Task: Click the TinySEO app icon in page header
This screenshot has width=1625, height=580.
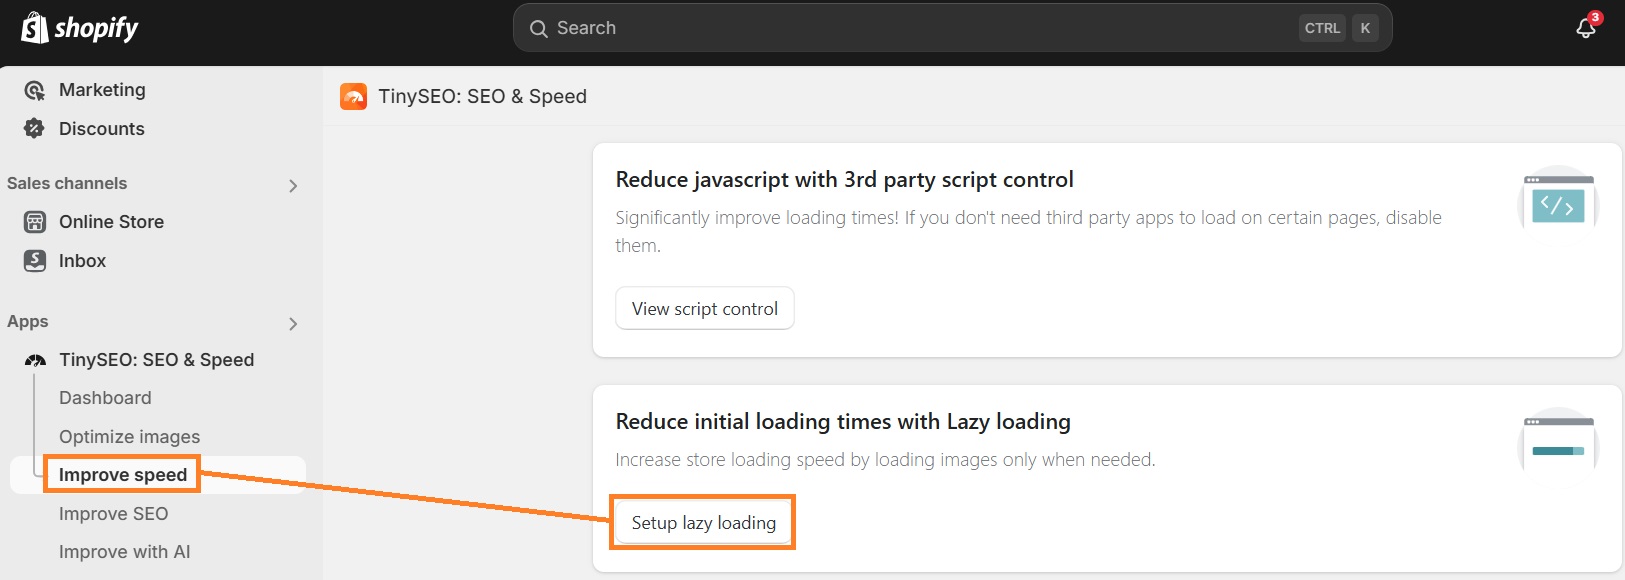Action: pyautogui.click(x=353, y=96)
